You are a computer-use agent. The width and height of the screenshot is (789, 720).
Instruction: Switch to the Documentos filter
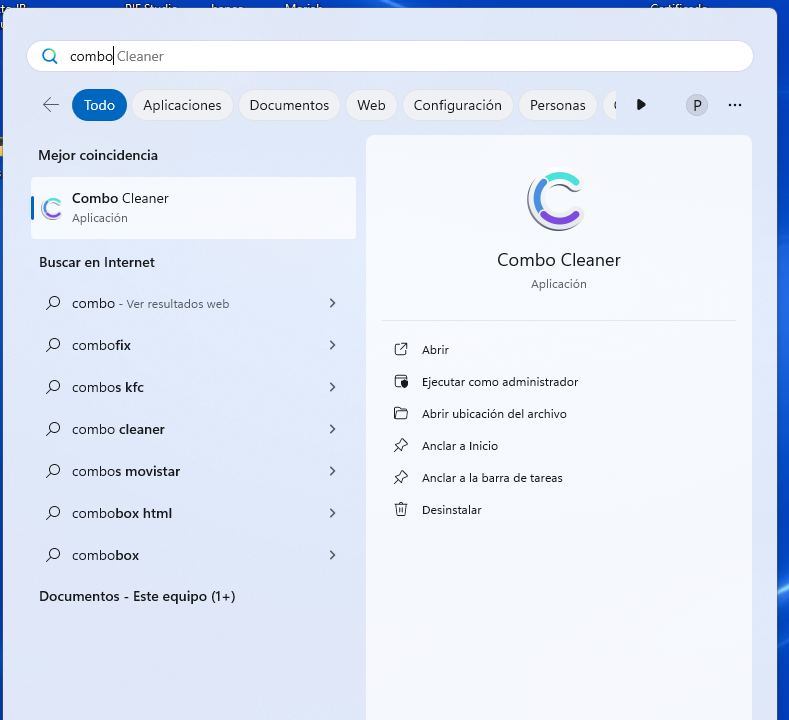289,105
